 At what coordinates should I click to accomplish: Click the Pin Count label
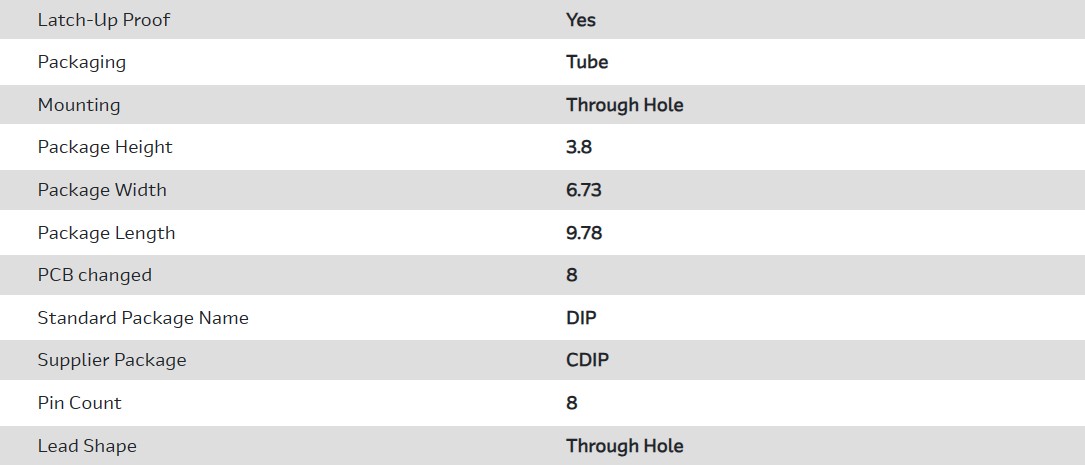[x=79, y=403]
